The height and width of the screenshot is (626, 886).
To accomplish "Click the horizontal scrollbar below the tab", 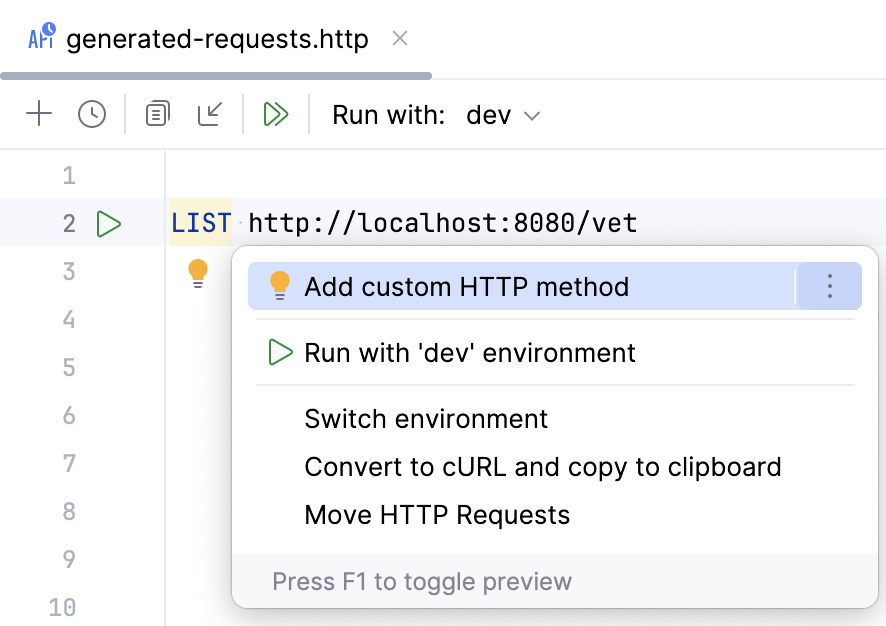I will [x=215, y=72].
